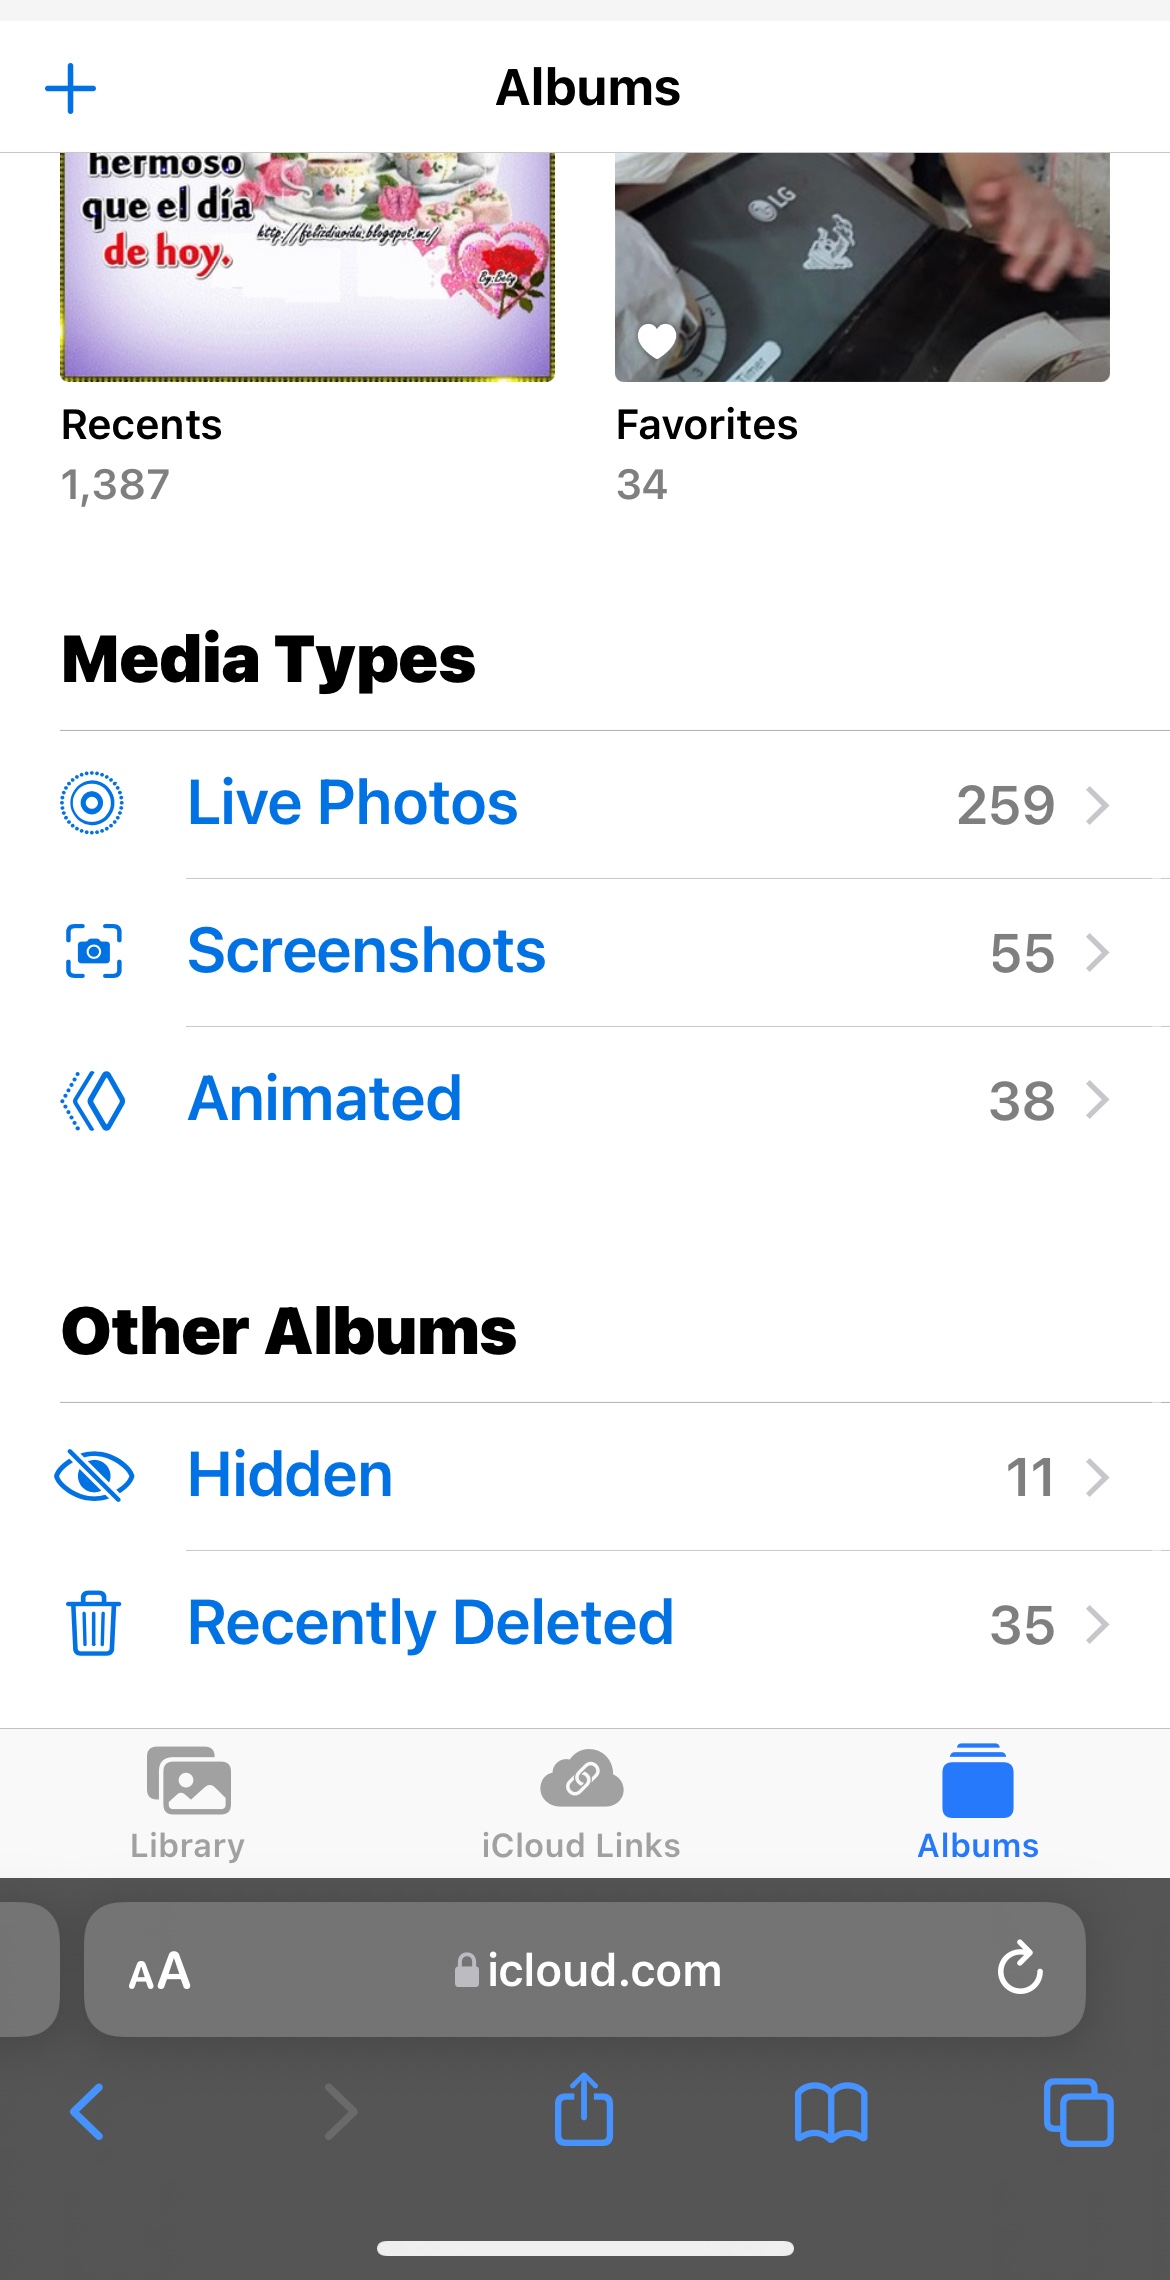
Task: Show Safari open tabs overview icon
Action: [1078, 2112]
